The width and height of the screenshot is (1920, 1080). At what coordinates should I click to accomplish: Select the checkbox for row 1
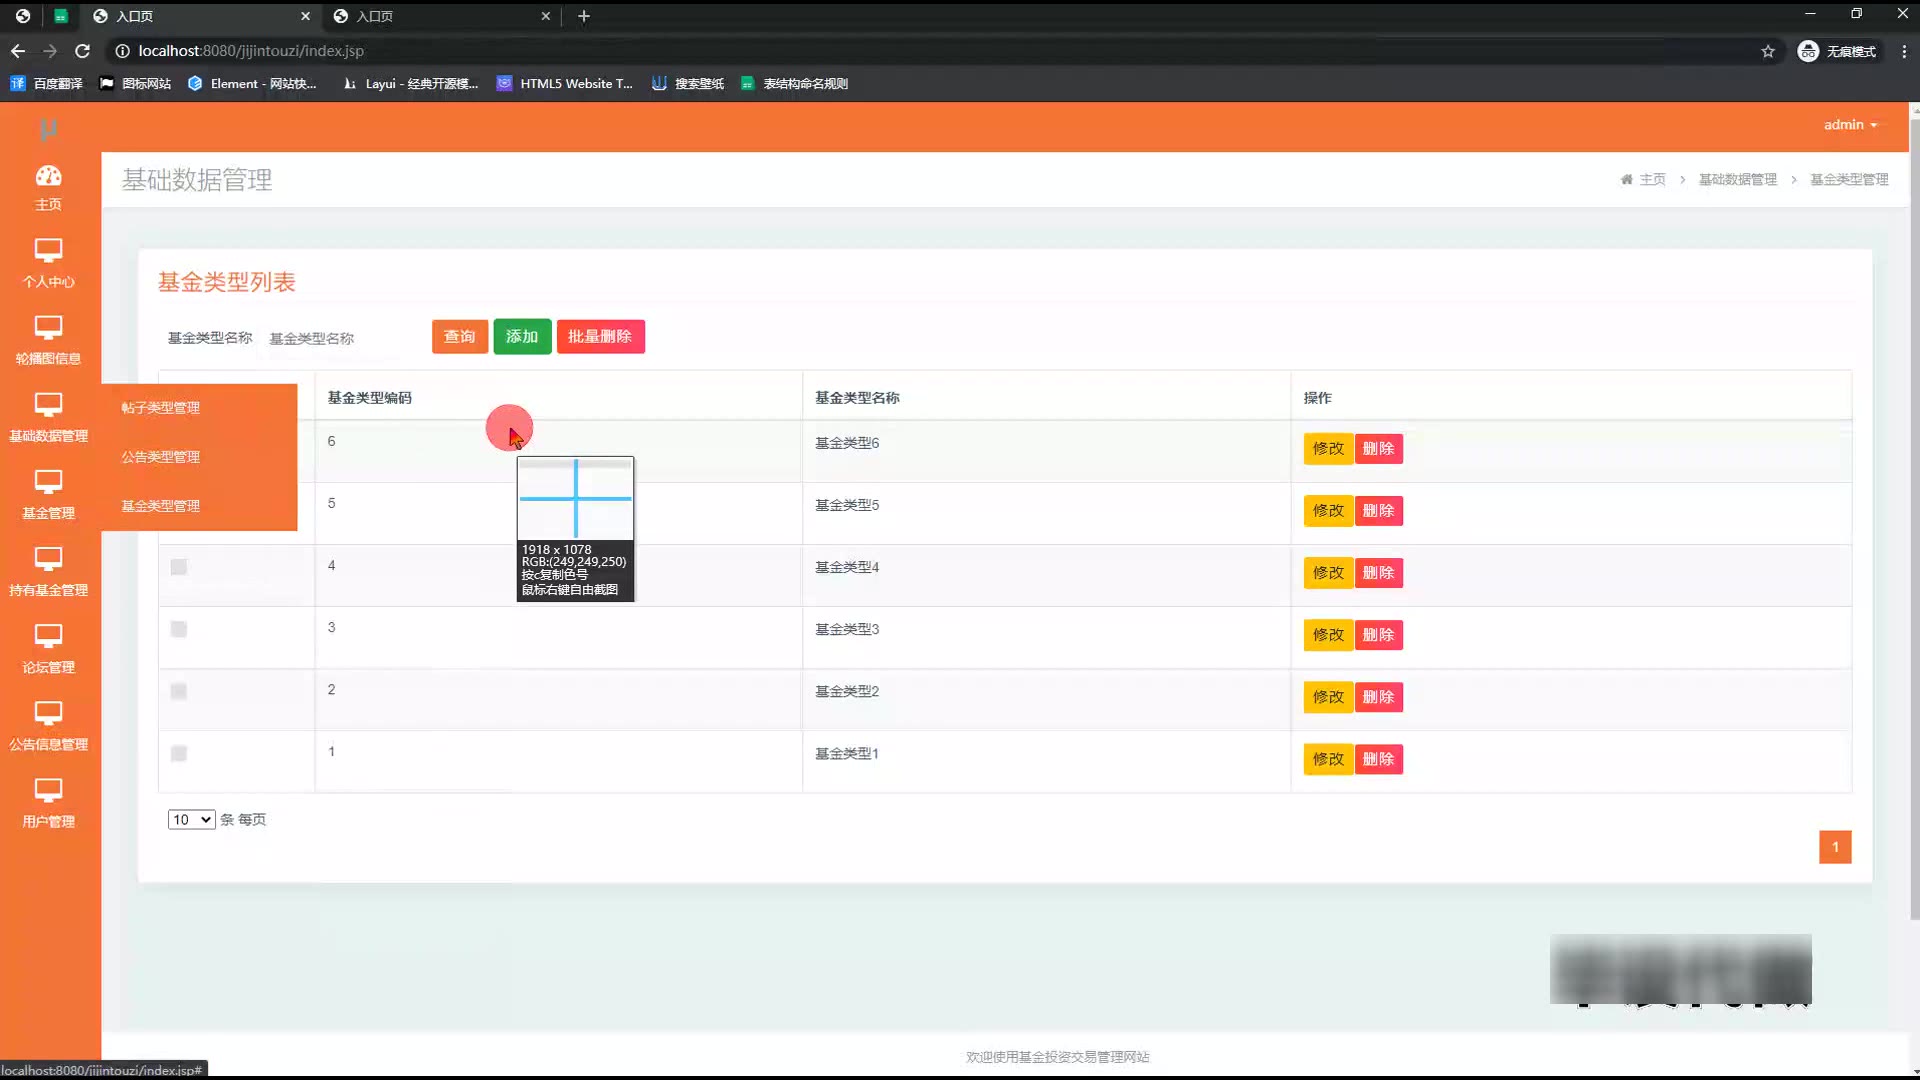tap(179, 753)
